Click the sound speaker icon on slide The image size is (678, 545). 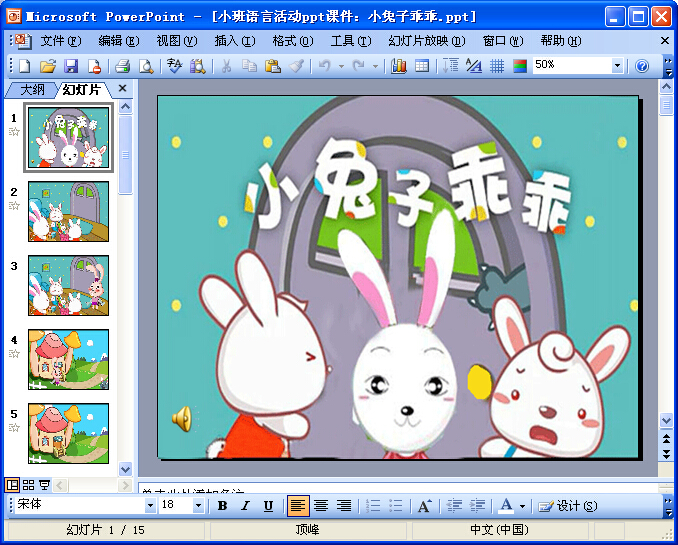pyautogui.click(x=182, y=419)
